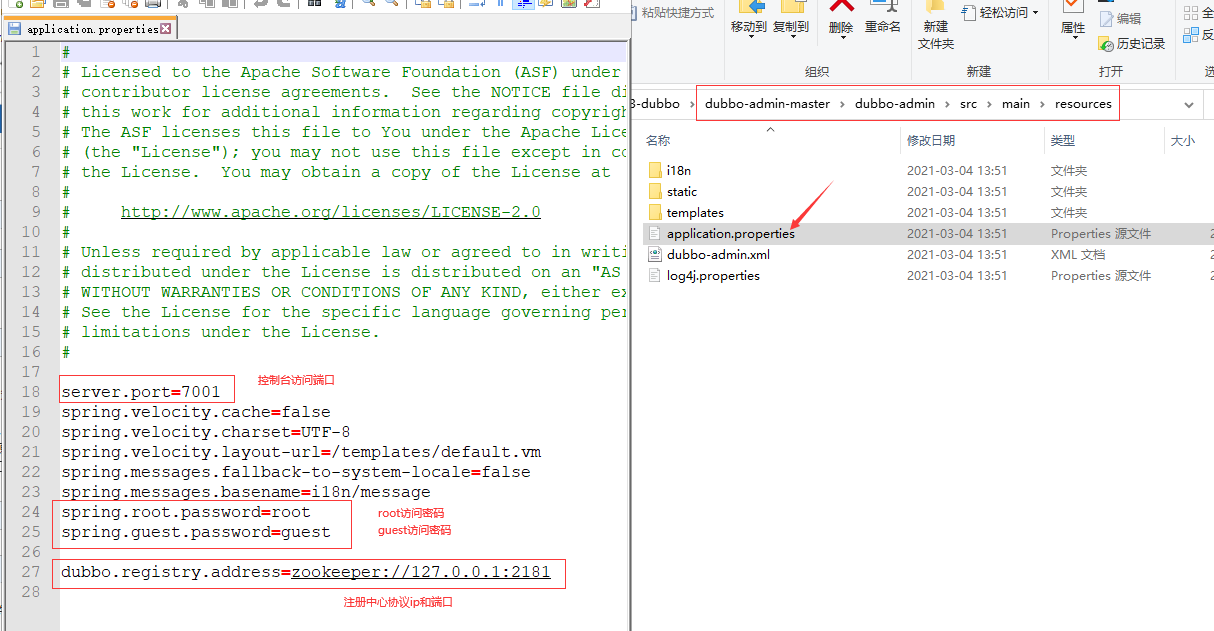The width and height of the screenshot is (1214, 631).
Task: Click 粘贴快捷方式 paste shortcut
Action: tap(670, 13)
